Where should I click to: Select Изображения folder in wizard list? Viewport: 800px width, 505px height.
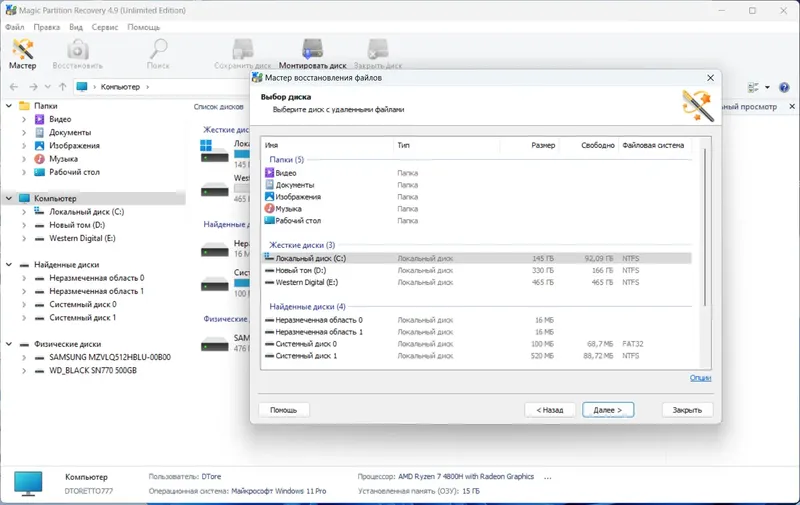pyautogui.click(x=478, y=197)
